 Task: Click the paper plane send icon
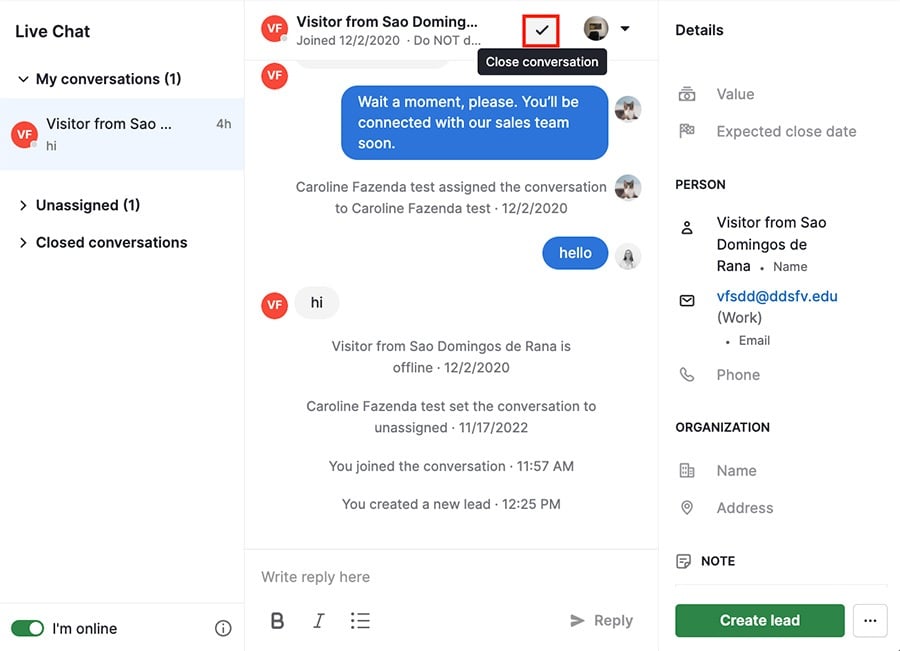point(578,620)
